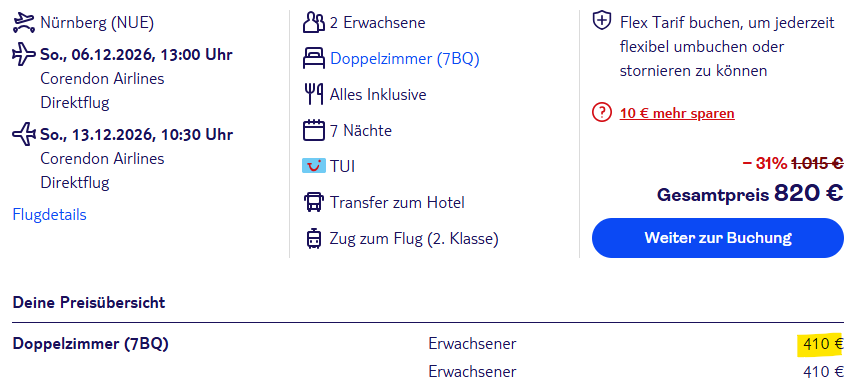The image size is (855, 387).
Task: Click the Gesamtpreis 820 € total
Action: coord(750,193)
